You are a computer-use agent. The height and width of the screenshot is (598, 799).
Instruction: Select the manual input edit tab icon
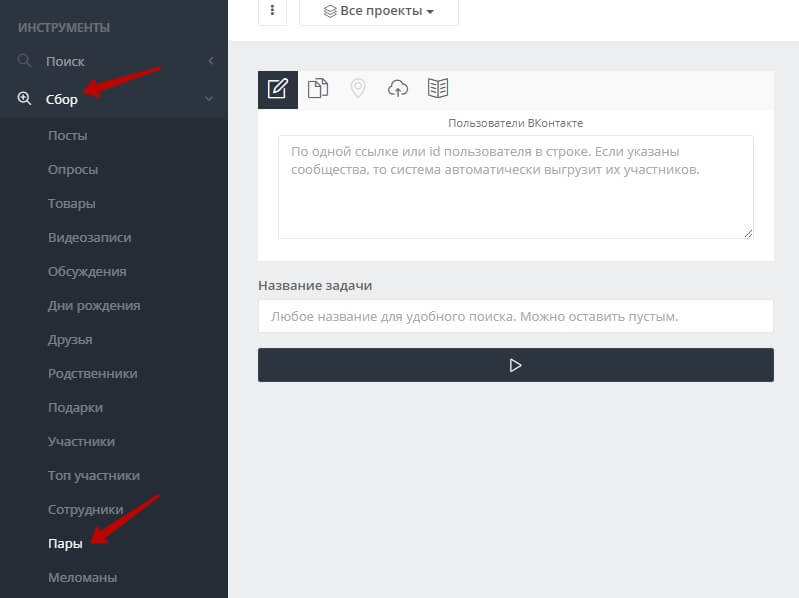tap(278, 90)
